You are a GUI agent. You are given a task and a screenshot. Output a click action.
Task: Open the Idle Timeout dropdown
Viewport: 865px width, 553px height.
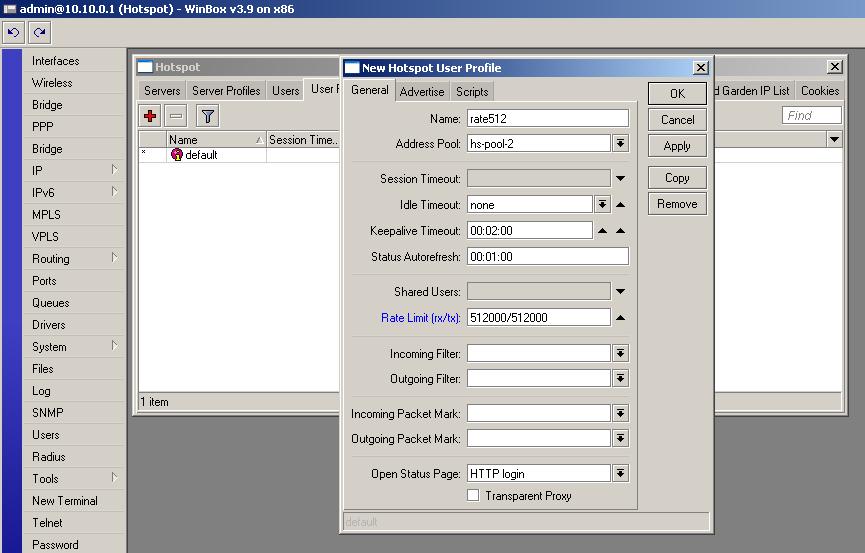point(602,205)
